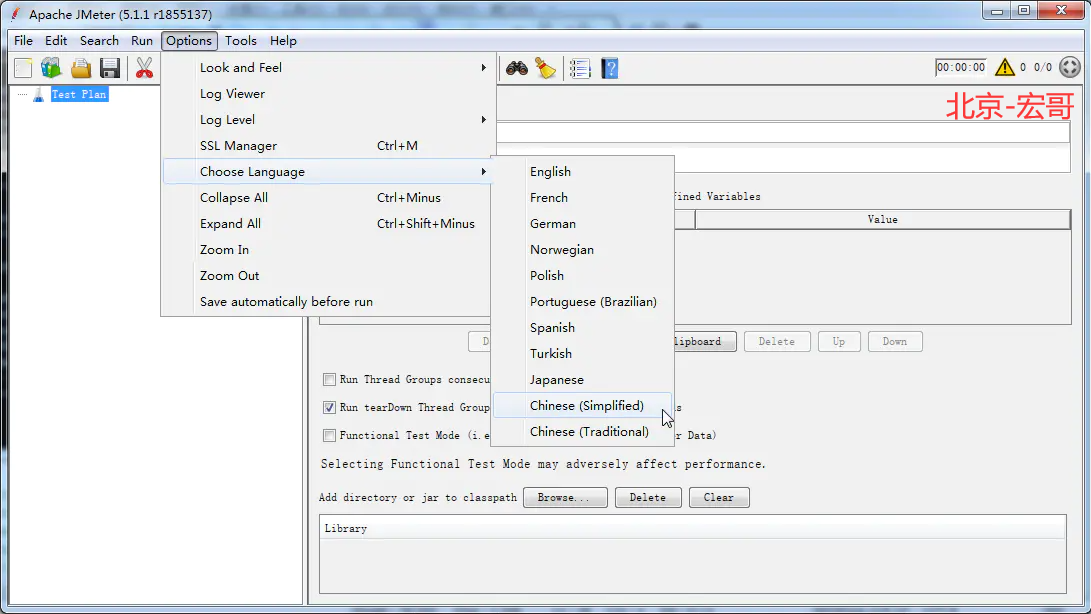
Task: Open the Search menu
Action: click(99, 40)
